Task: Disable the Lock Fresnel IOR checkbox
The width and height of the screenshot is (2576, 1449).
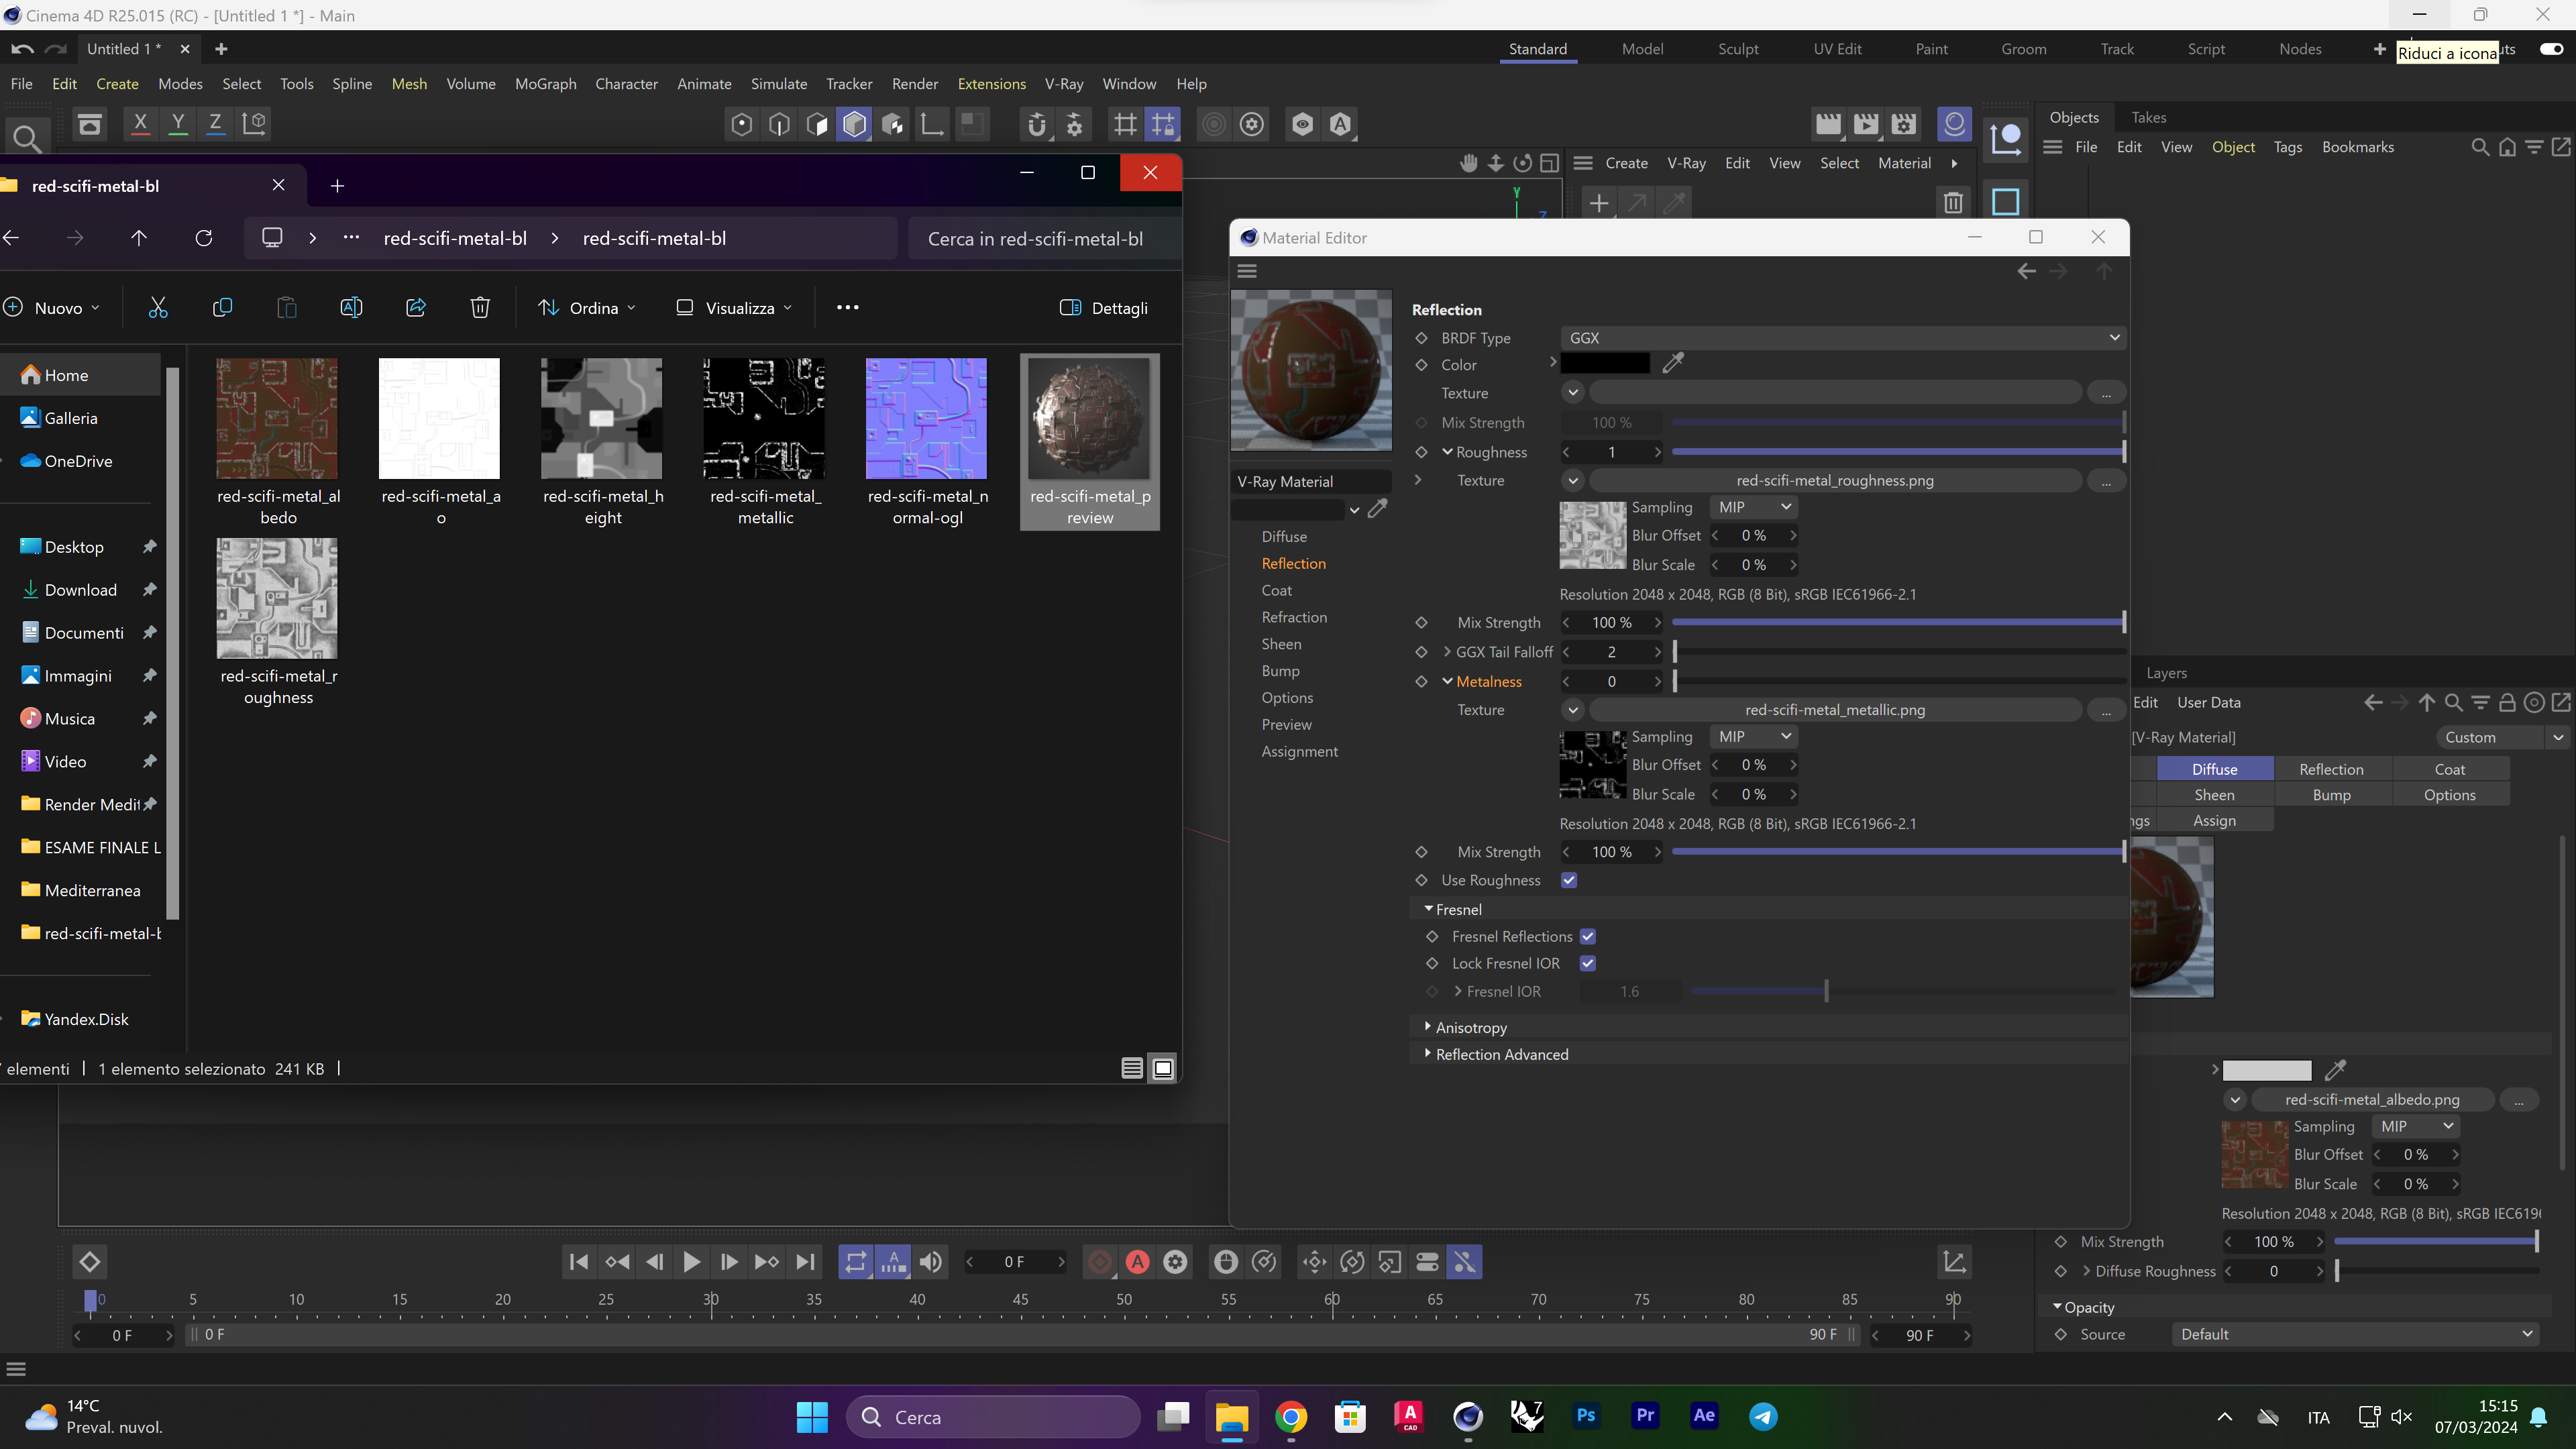Action: pyautogui.click(x=1588, y=963)
